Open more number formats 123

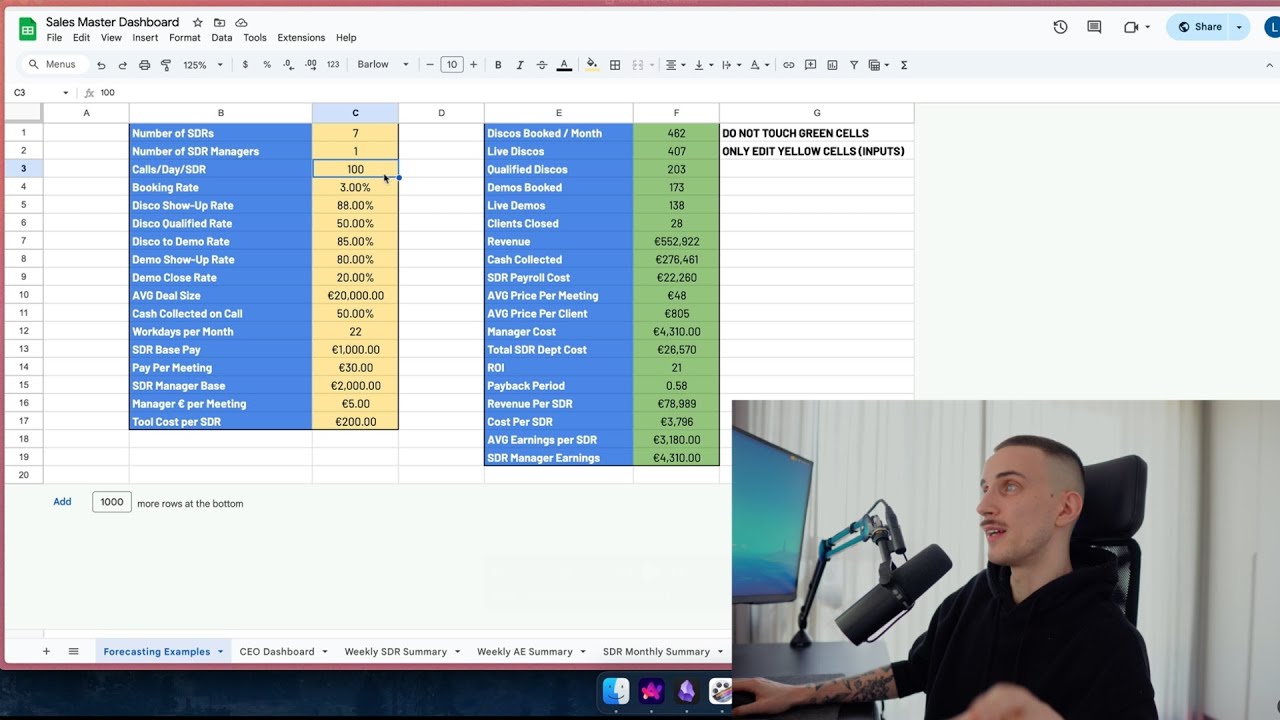(x=333, y=65)
